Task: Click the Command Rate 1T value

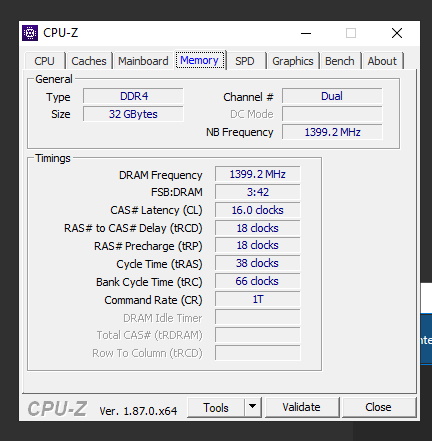Action: [x=258, y=299]
